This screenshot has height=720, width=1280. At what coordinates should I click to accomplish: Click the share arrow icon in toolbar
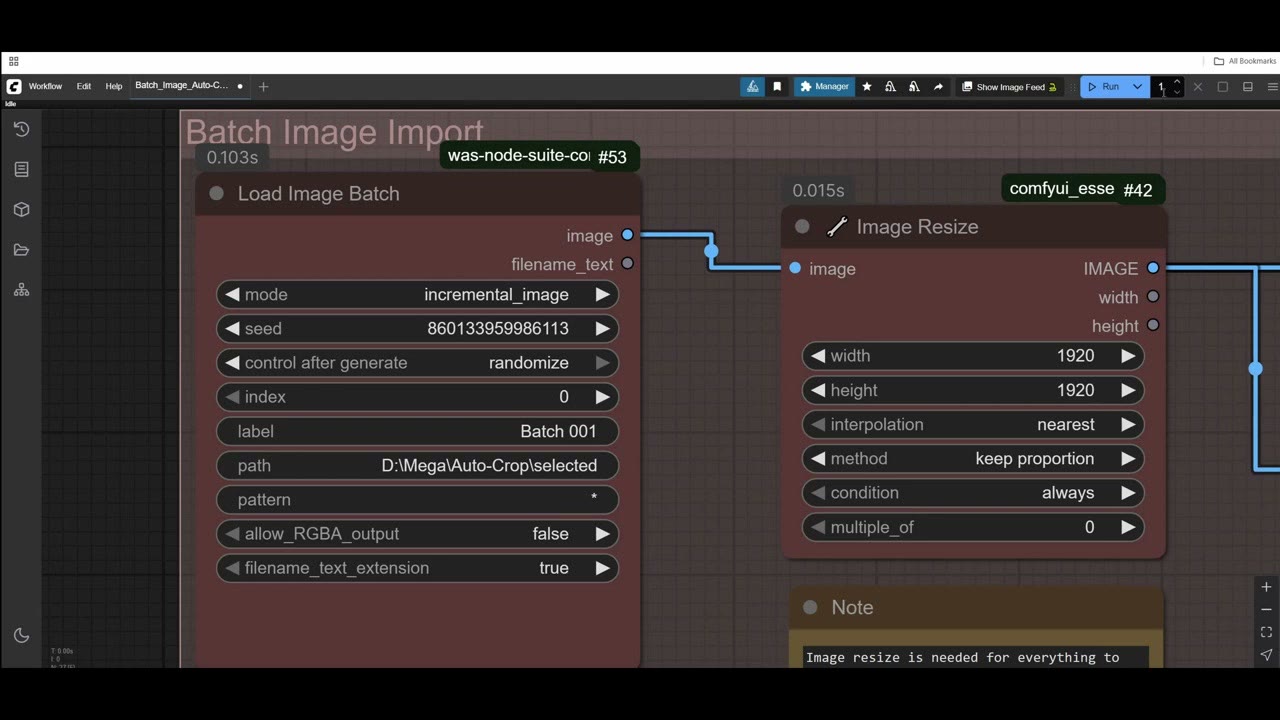[938, 87]
